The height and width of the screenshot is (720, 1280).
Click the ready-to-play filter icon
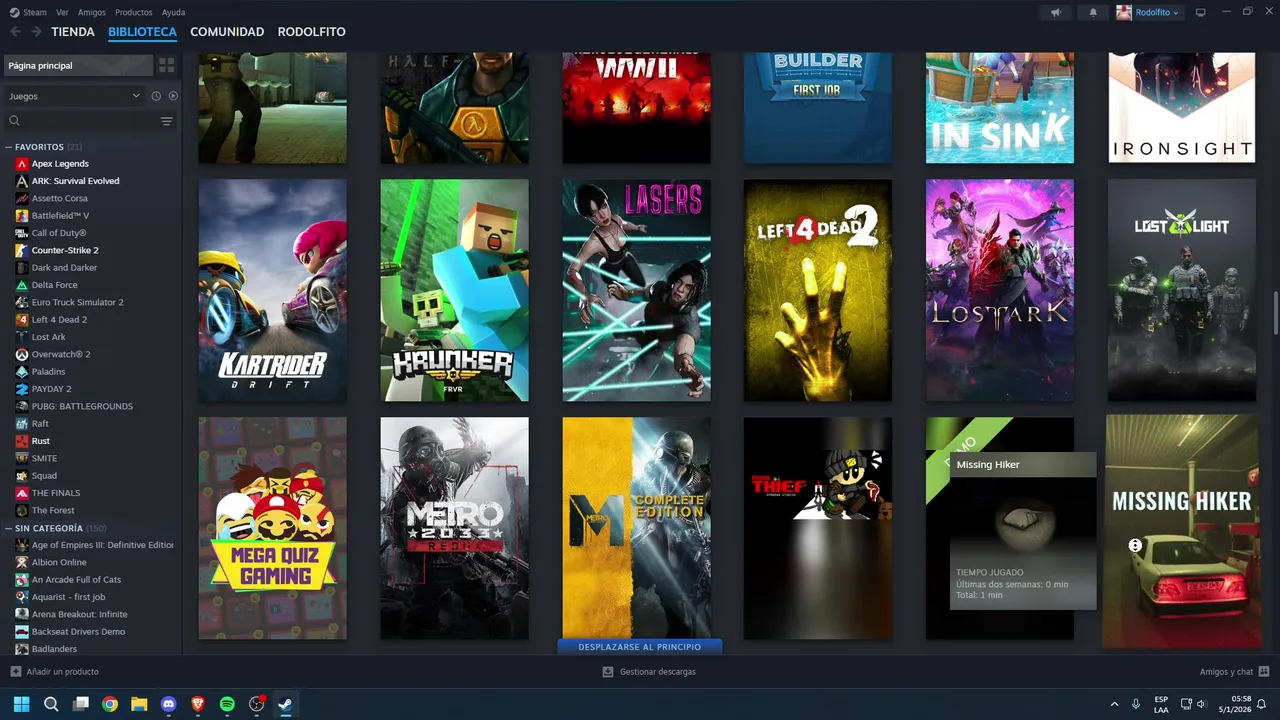(173, 96)
